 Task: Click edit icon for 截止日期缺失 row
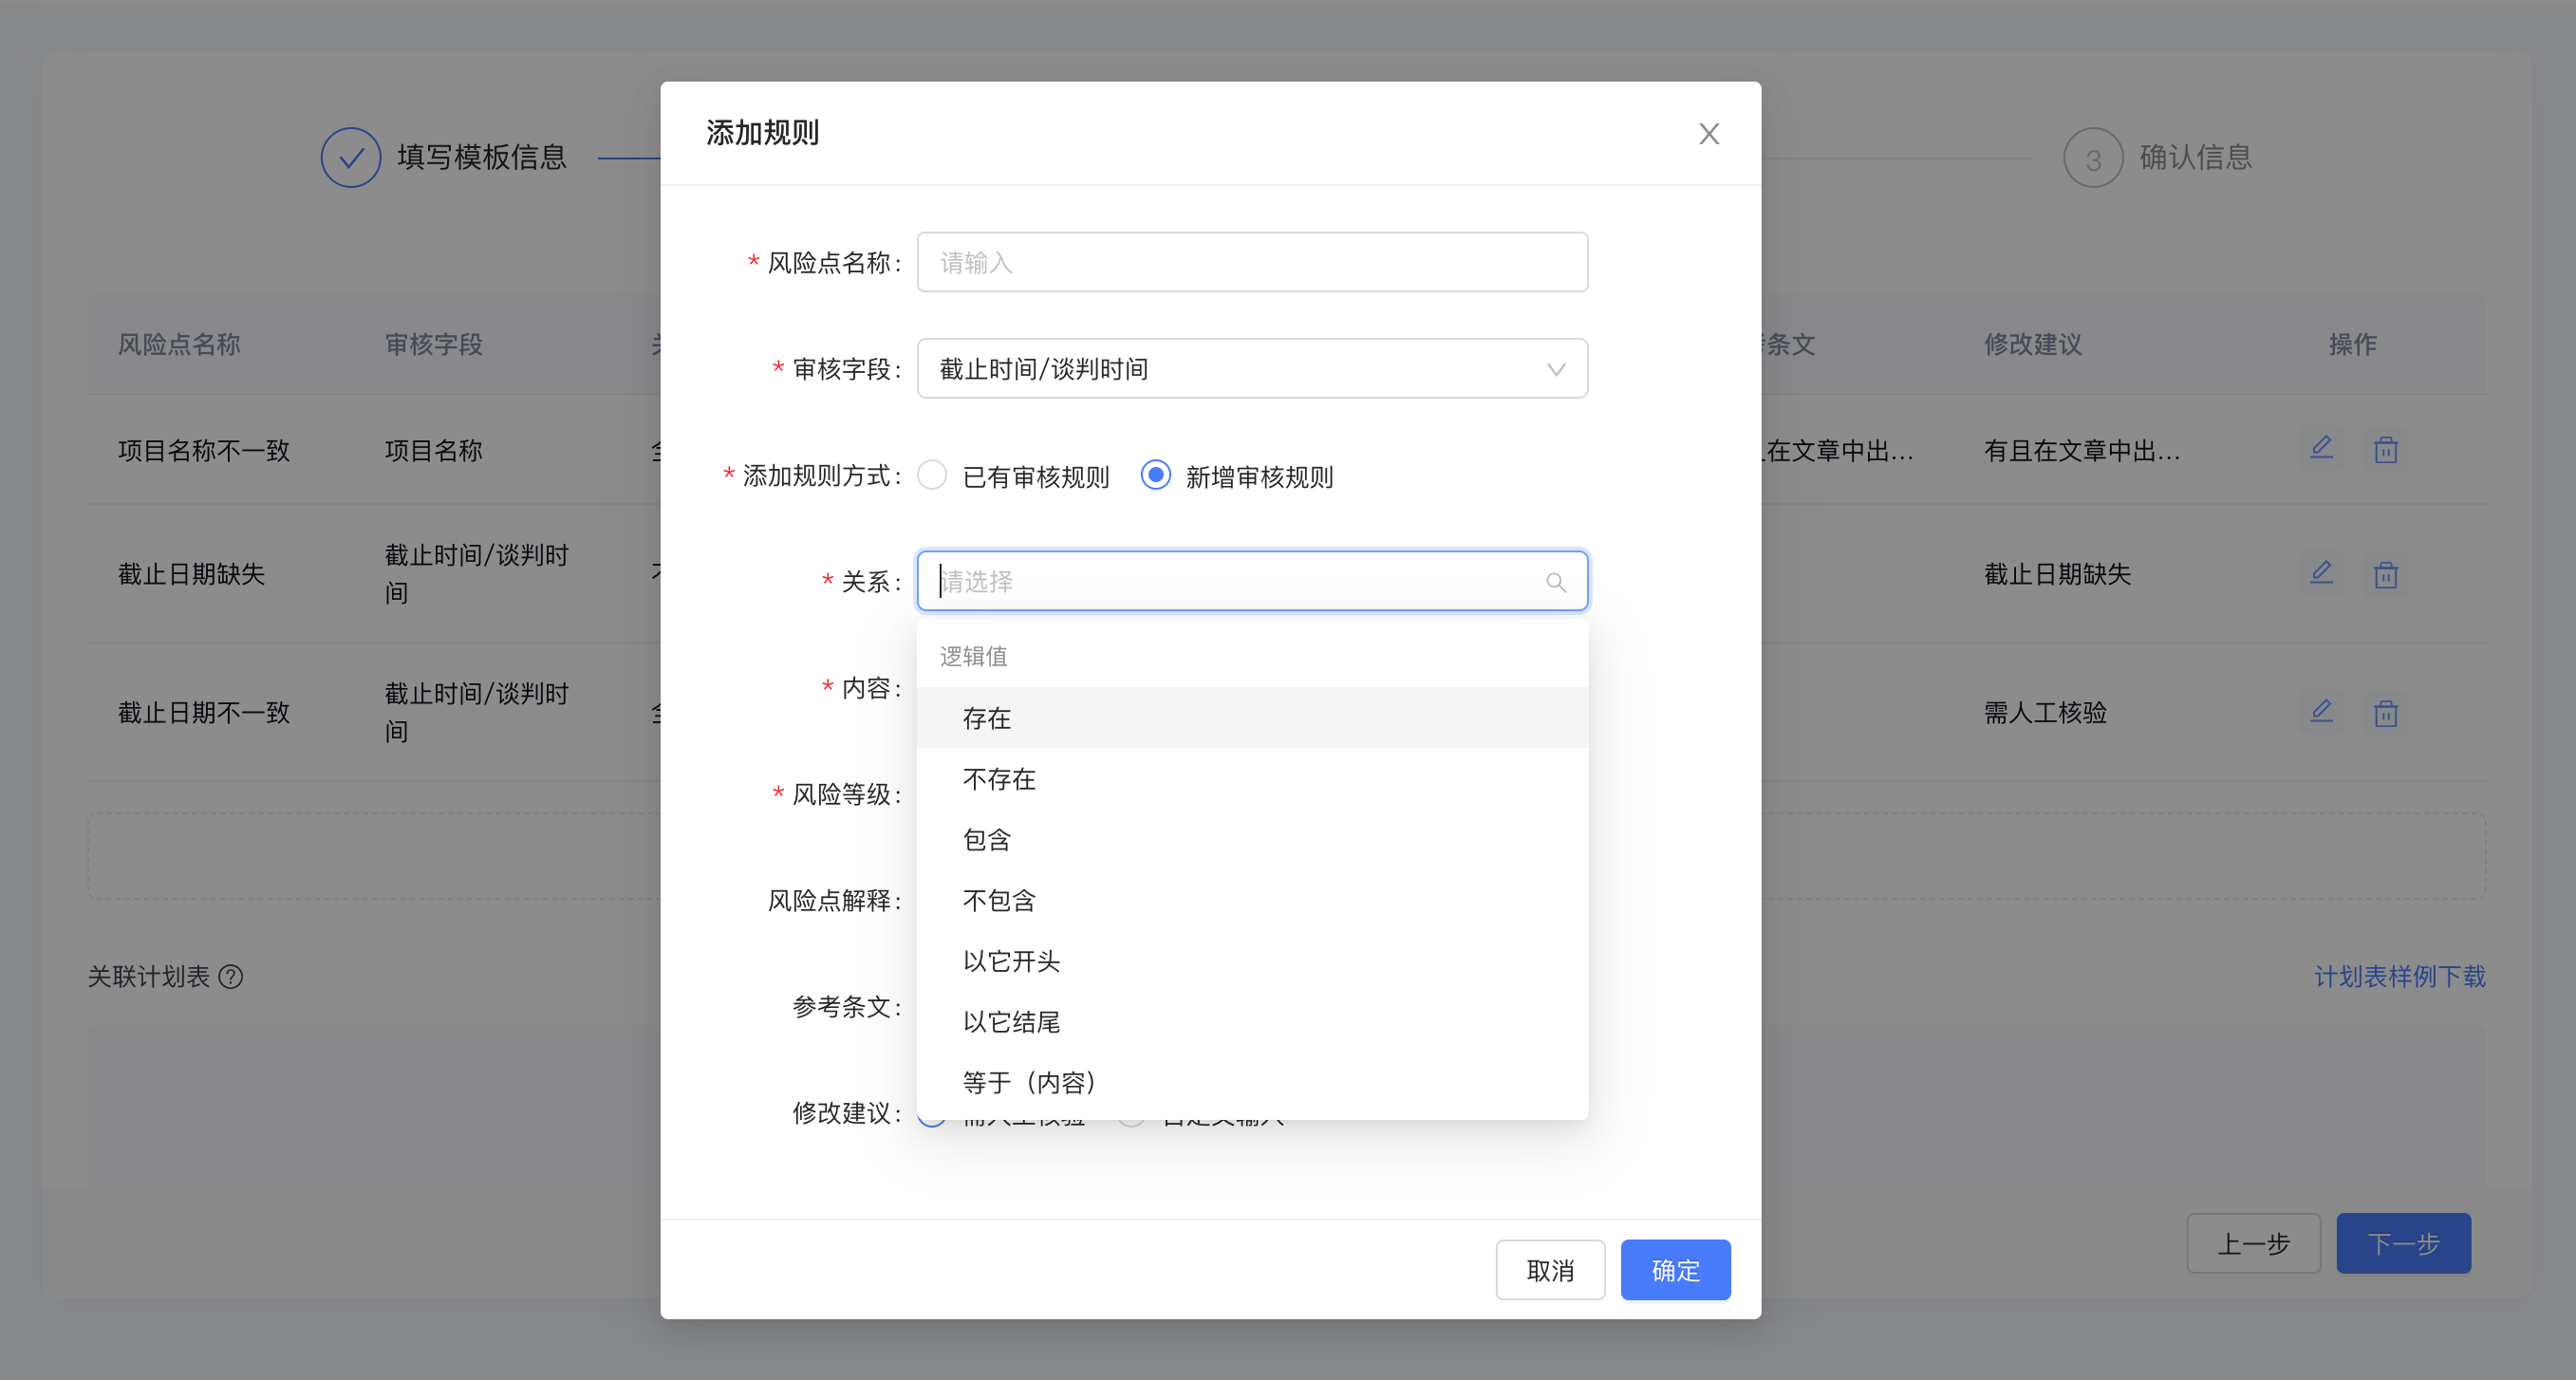click(2321, 573)
